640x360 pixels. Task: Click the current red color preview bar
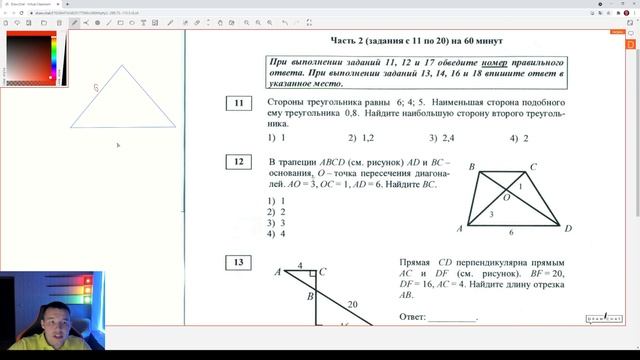pos(31,33)
